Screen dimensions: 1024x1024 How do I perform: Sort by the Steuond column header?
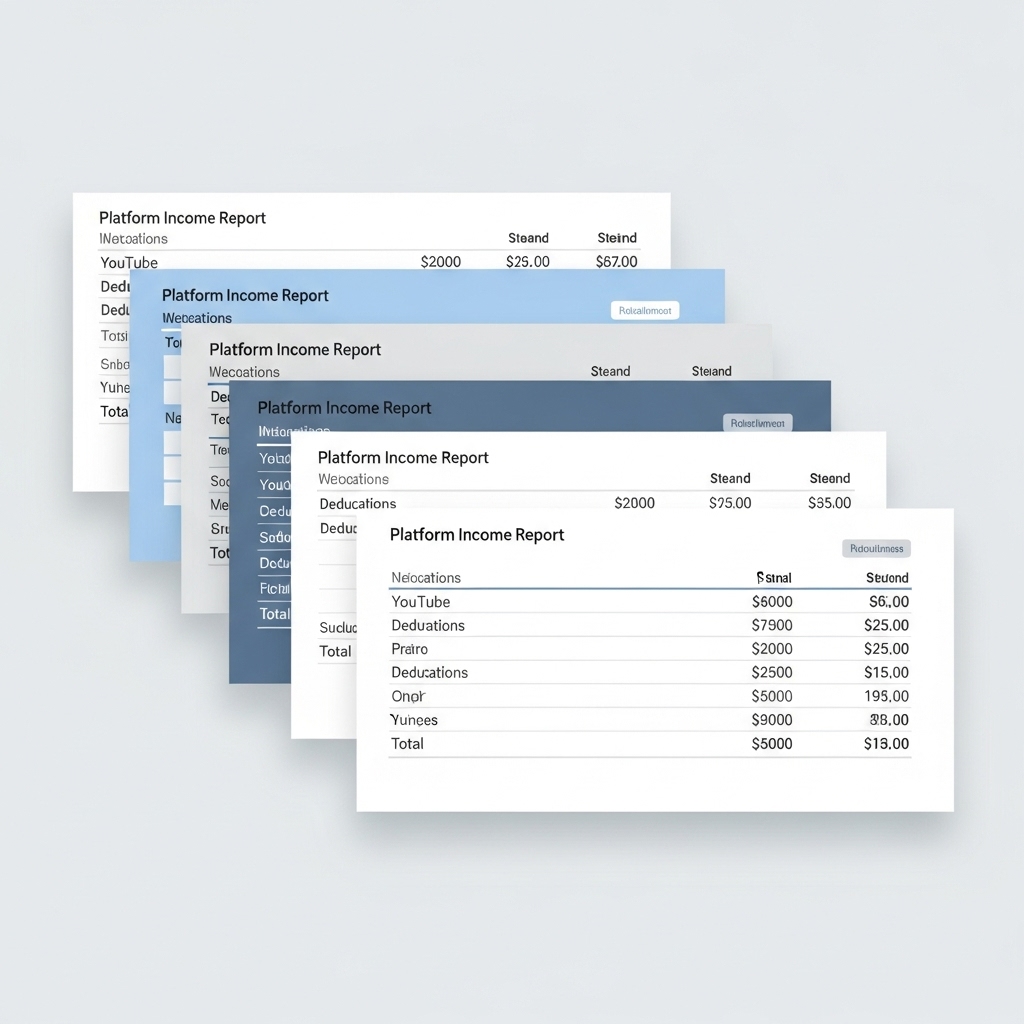pyautogui.click(x=888, y=578)
